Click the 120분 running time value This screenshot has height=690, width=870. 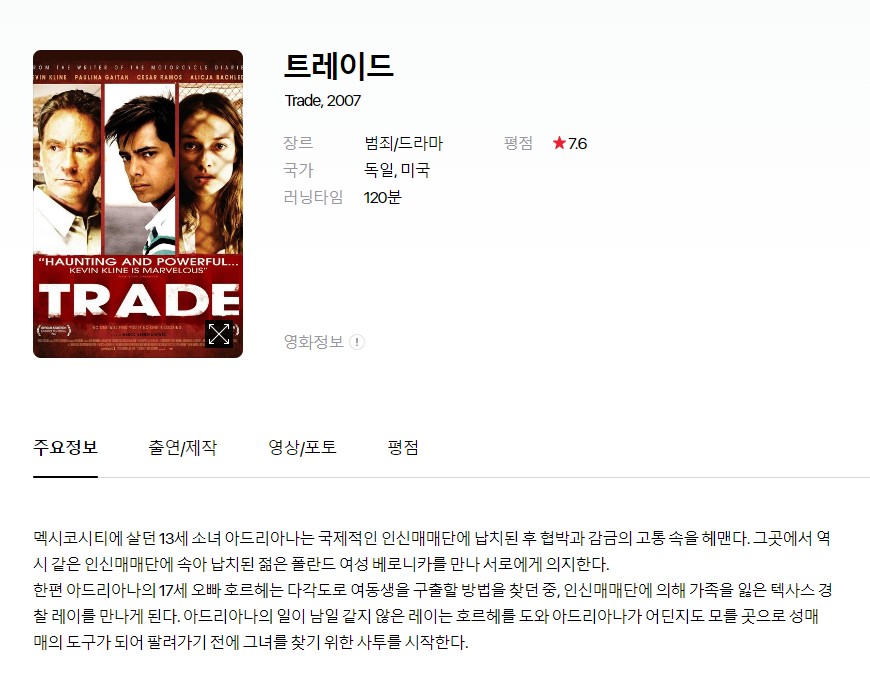point(382,197)
